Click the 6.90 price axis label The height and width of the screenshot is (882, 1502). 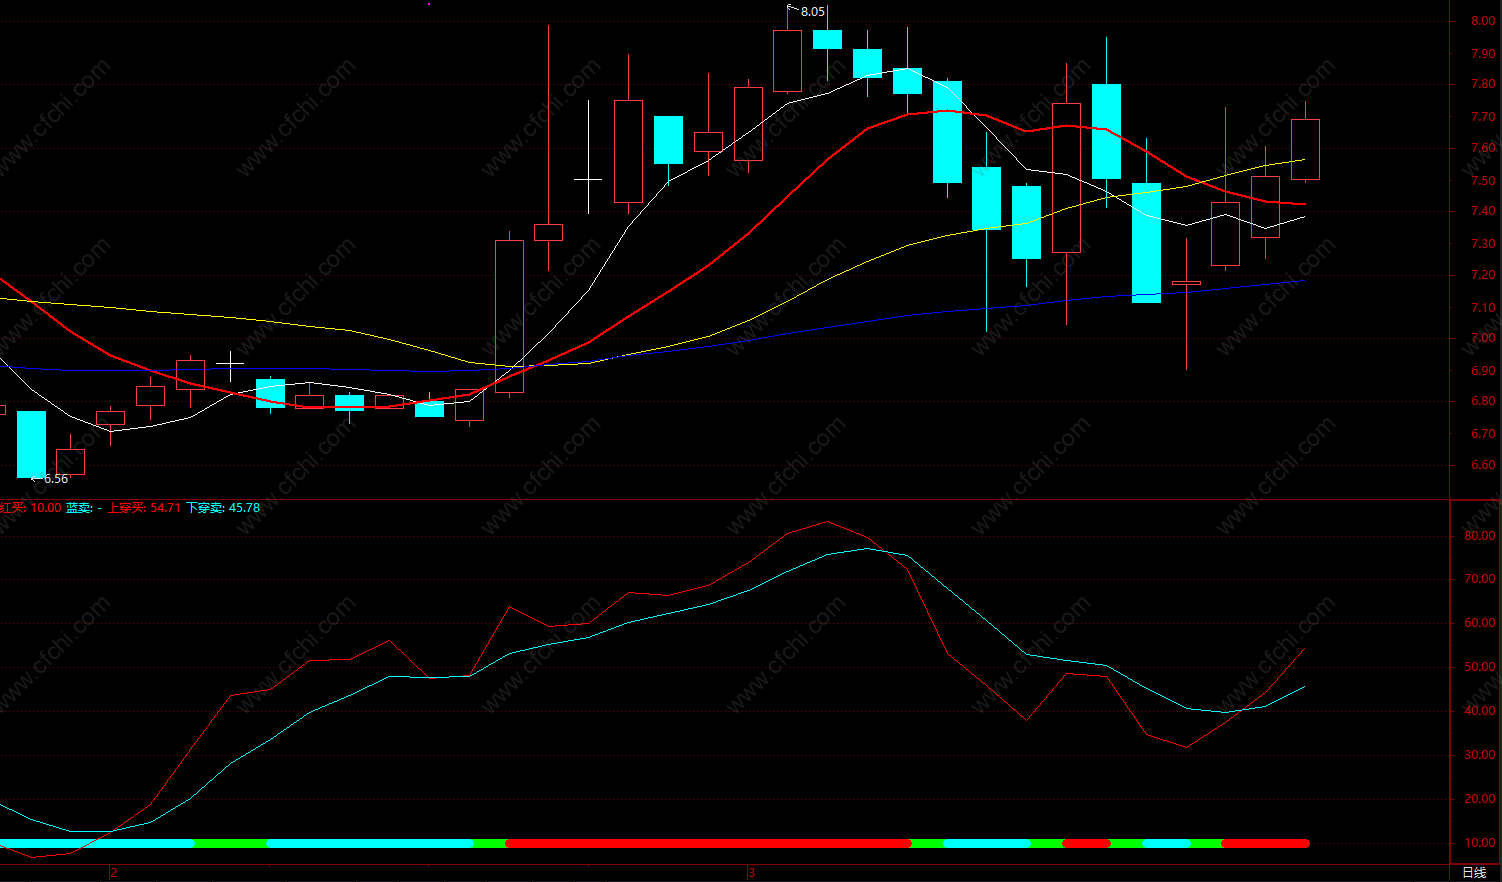(1483, 371)
